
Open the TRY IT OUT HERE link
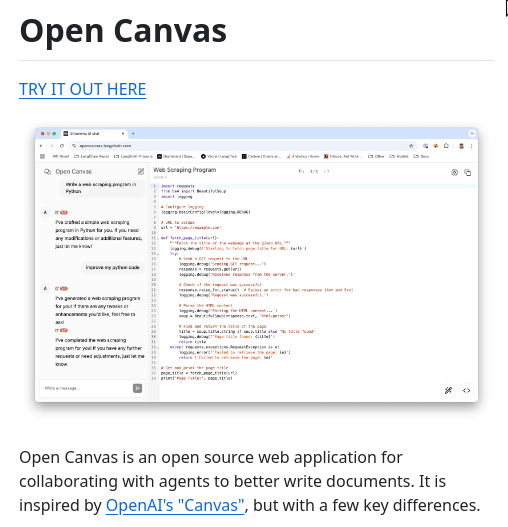(82, 89)
